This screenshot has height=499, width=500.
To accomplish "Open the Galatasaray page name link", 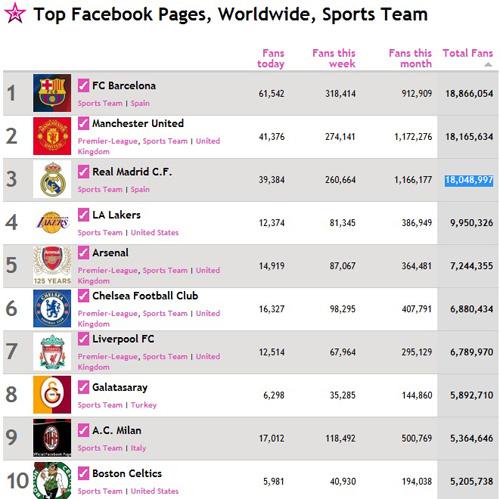I will click(120, 388).
